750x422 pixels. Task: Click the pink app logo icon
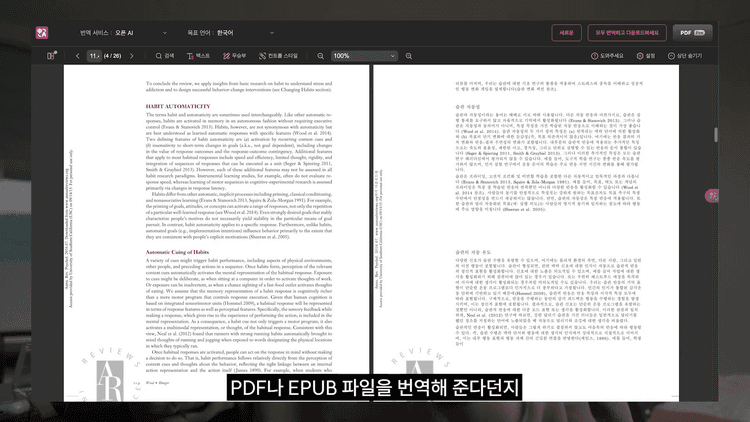coord(43,32)
